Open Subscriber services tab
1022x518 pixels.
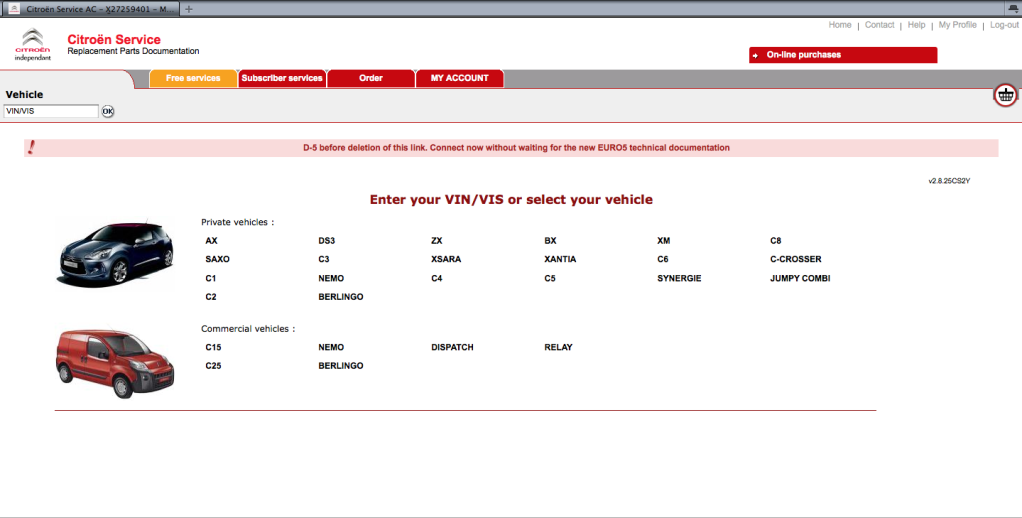pos(282,78)
